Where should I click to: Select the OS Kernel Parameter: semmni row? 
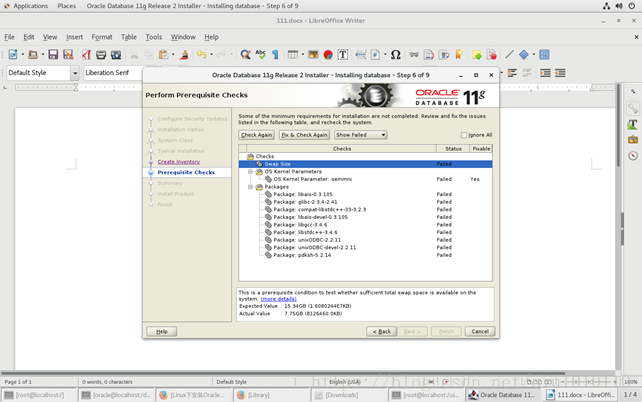(x=365, y=179)
